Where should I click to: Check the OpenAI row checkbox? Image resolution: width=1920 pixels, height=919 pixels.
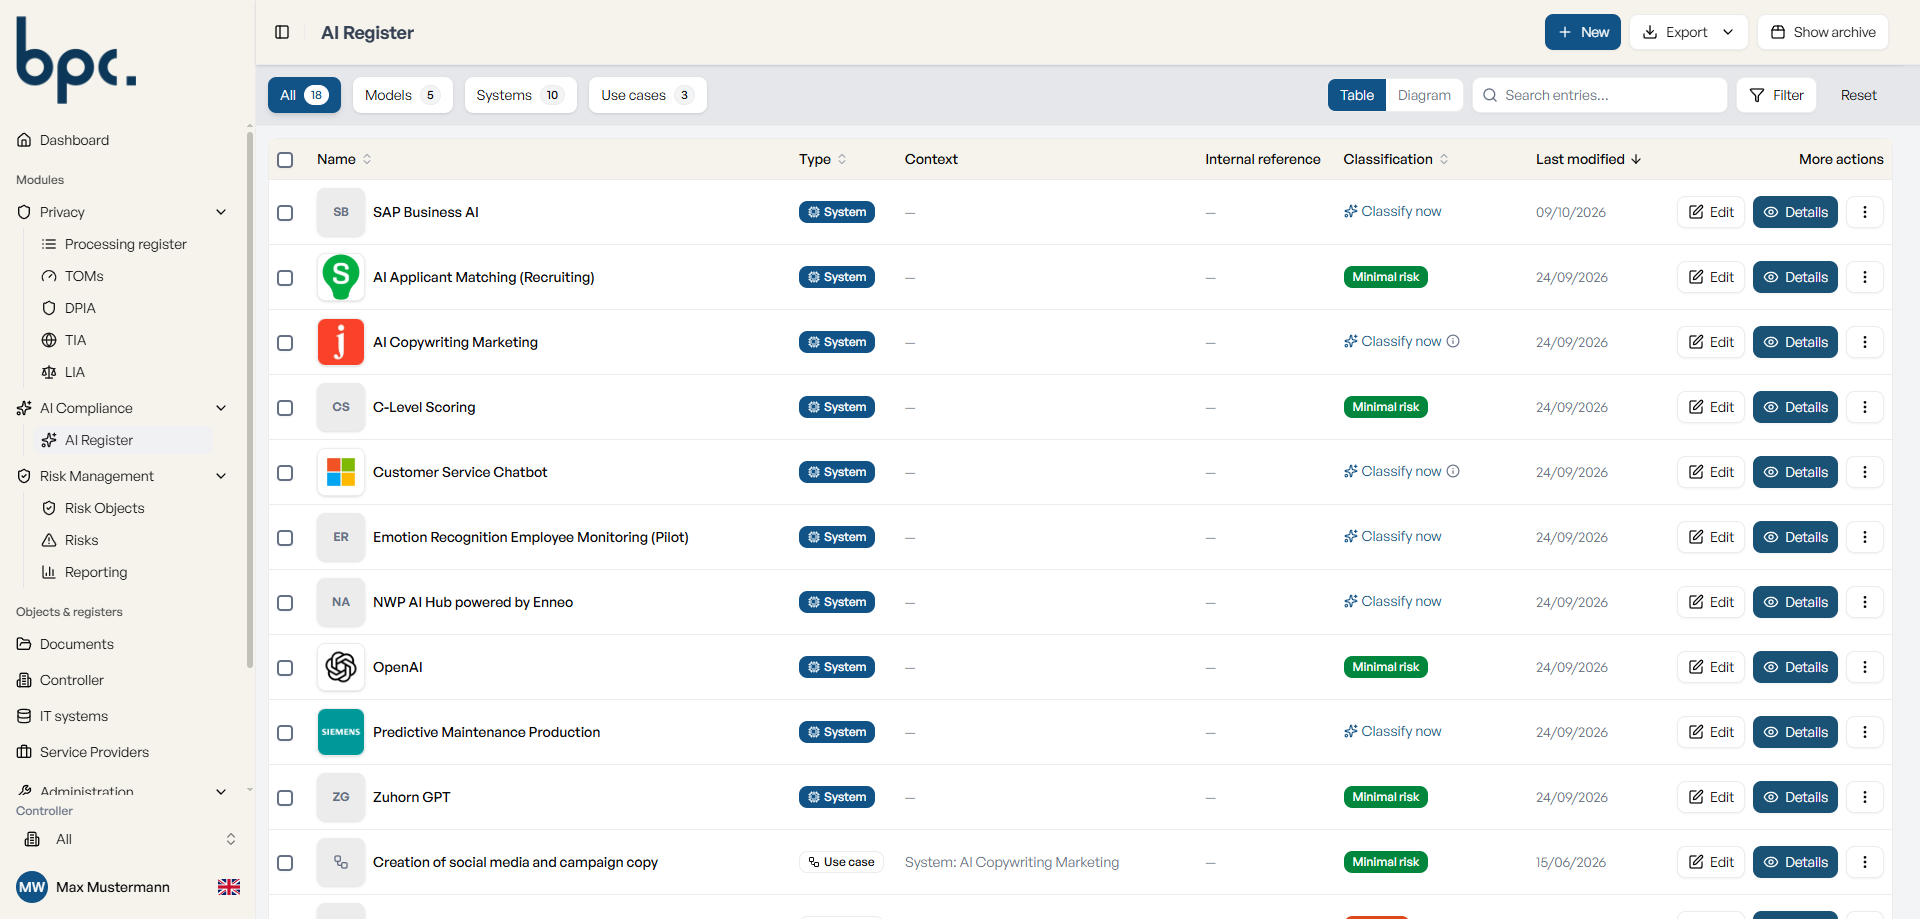pyautogui.click(x=285, y=668)
